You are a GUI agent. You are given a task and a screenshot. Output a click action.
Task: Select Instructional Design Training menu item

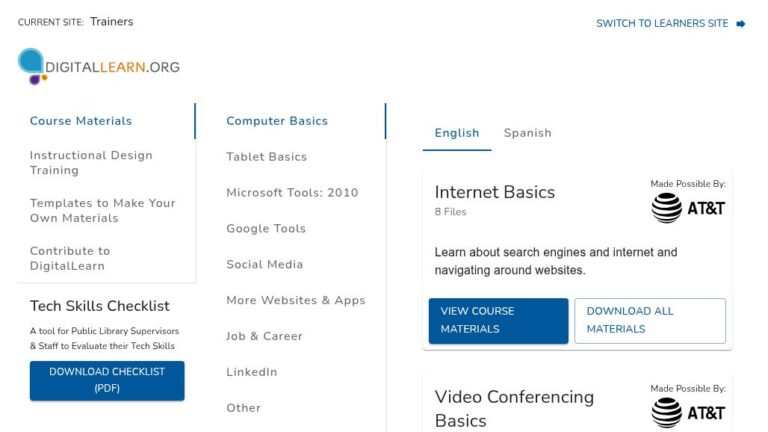(x=91, y=163)
